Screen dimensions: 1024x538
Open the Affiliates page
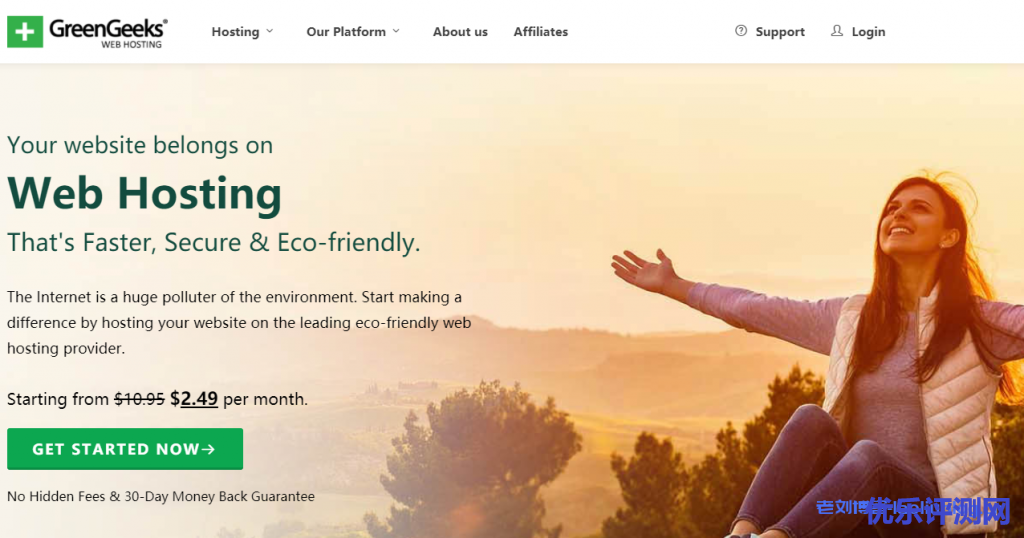[541, 32]
